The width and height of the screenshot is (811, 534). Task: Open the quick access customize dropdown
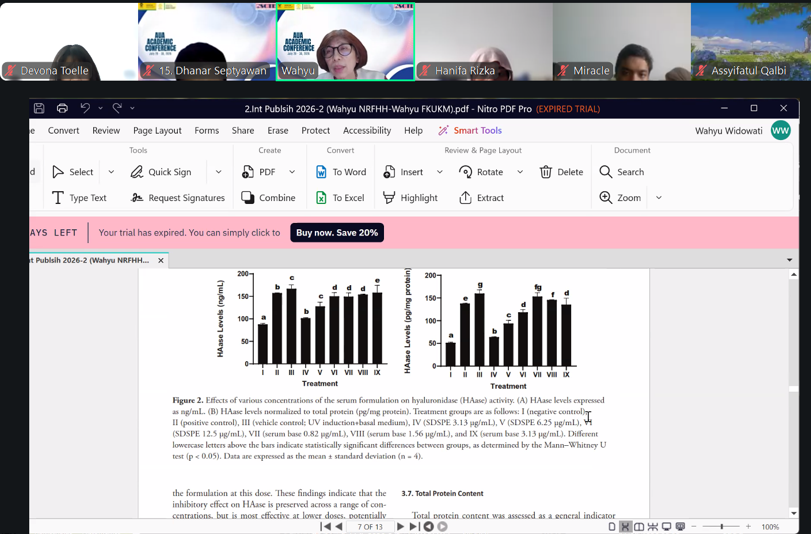coord(132,108)
